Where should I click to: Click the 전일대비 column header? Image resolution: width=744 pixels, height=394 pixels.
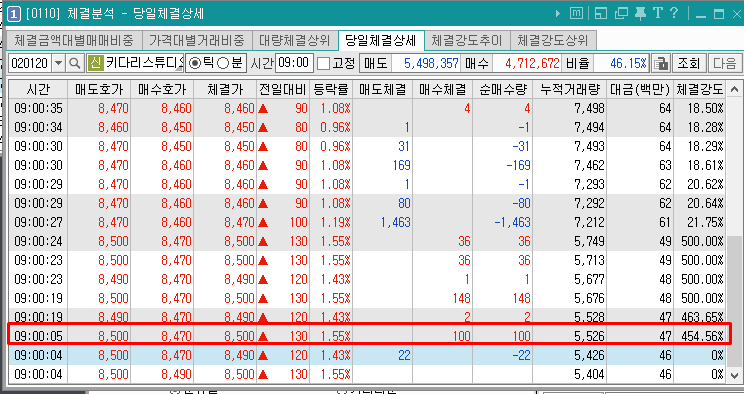(x=283, y=89)
